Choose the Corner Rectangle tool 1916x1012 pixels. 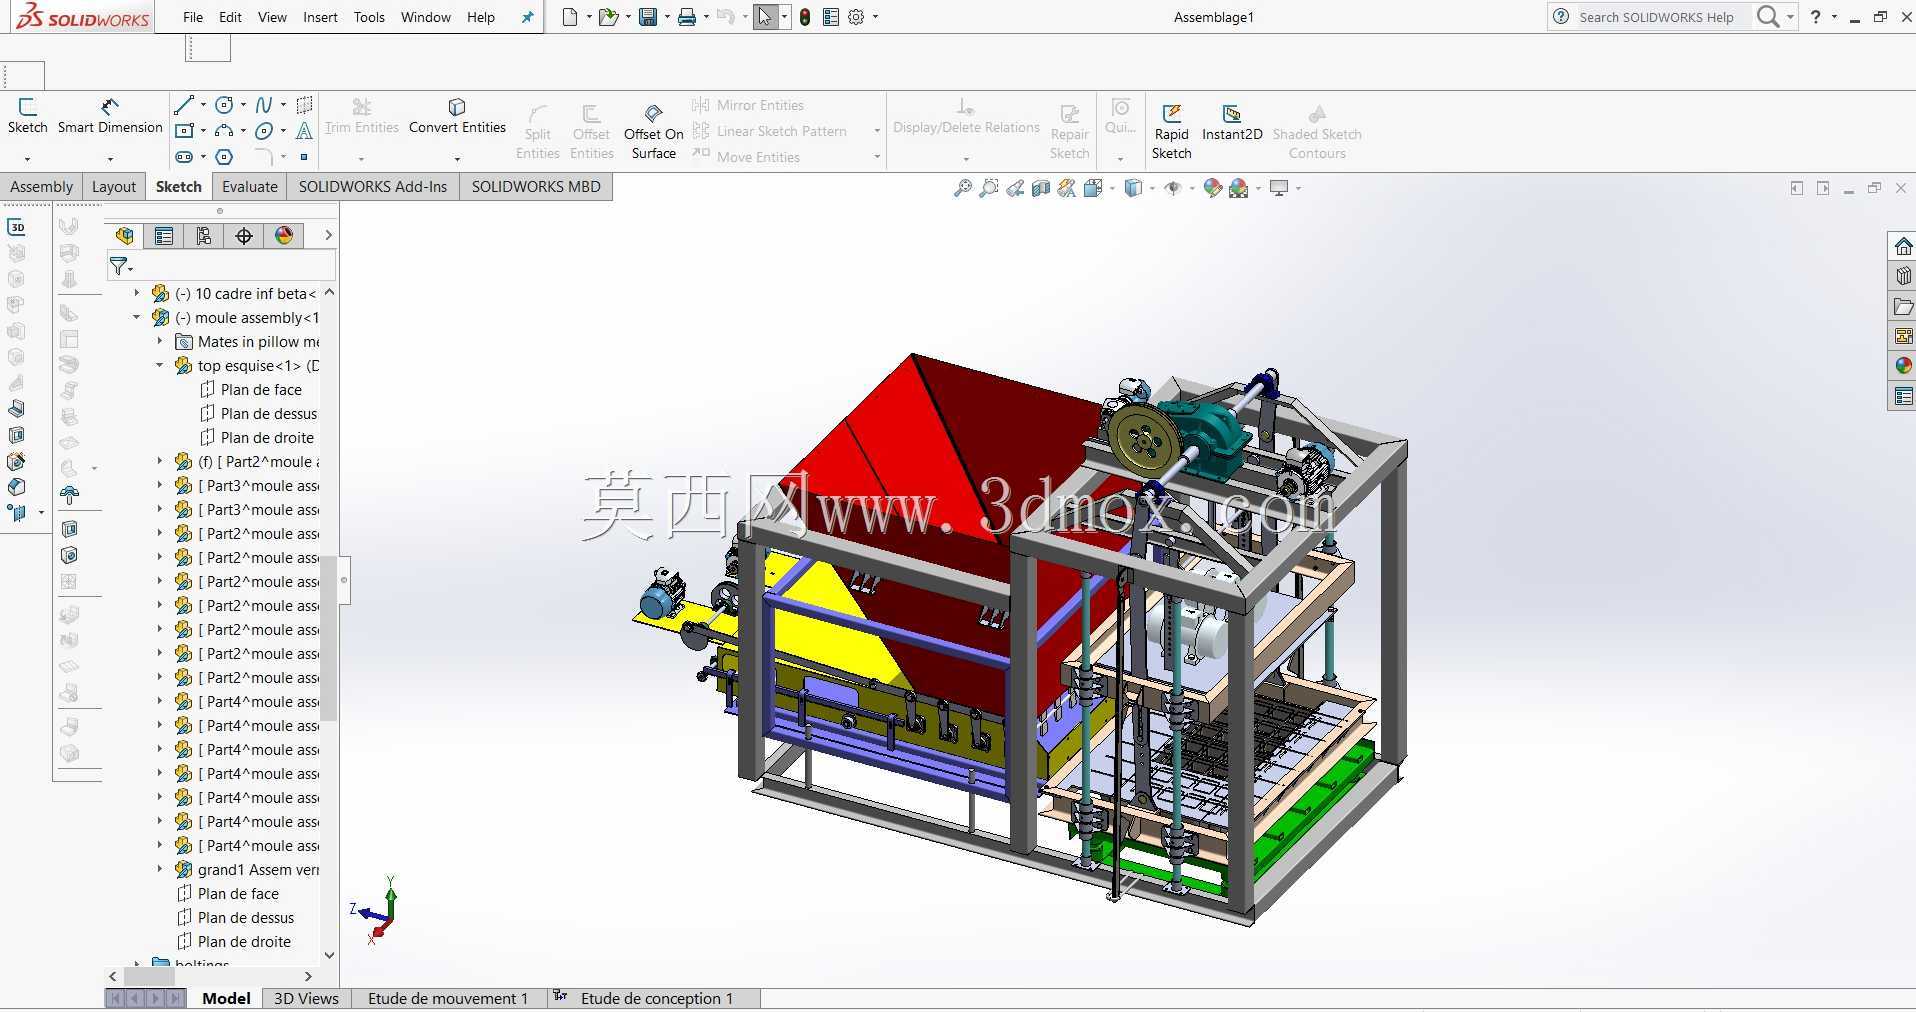[x=184, y=131]
